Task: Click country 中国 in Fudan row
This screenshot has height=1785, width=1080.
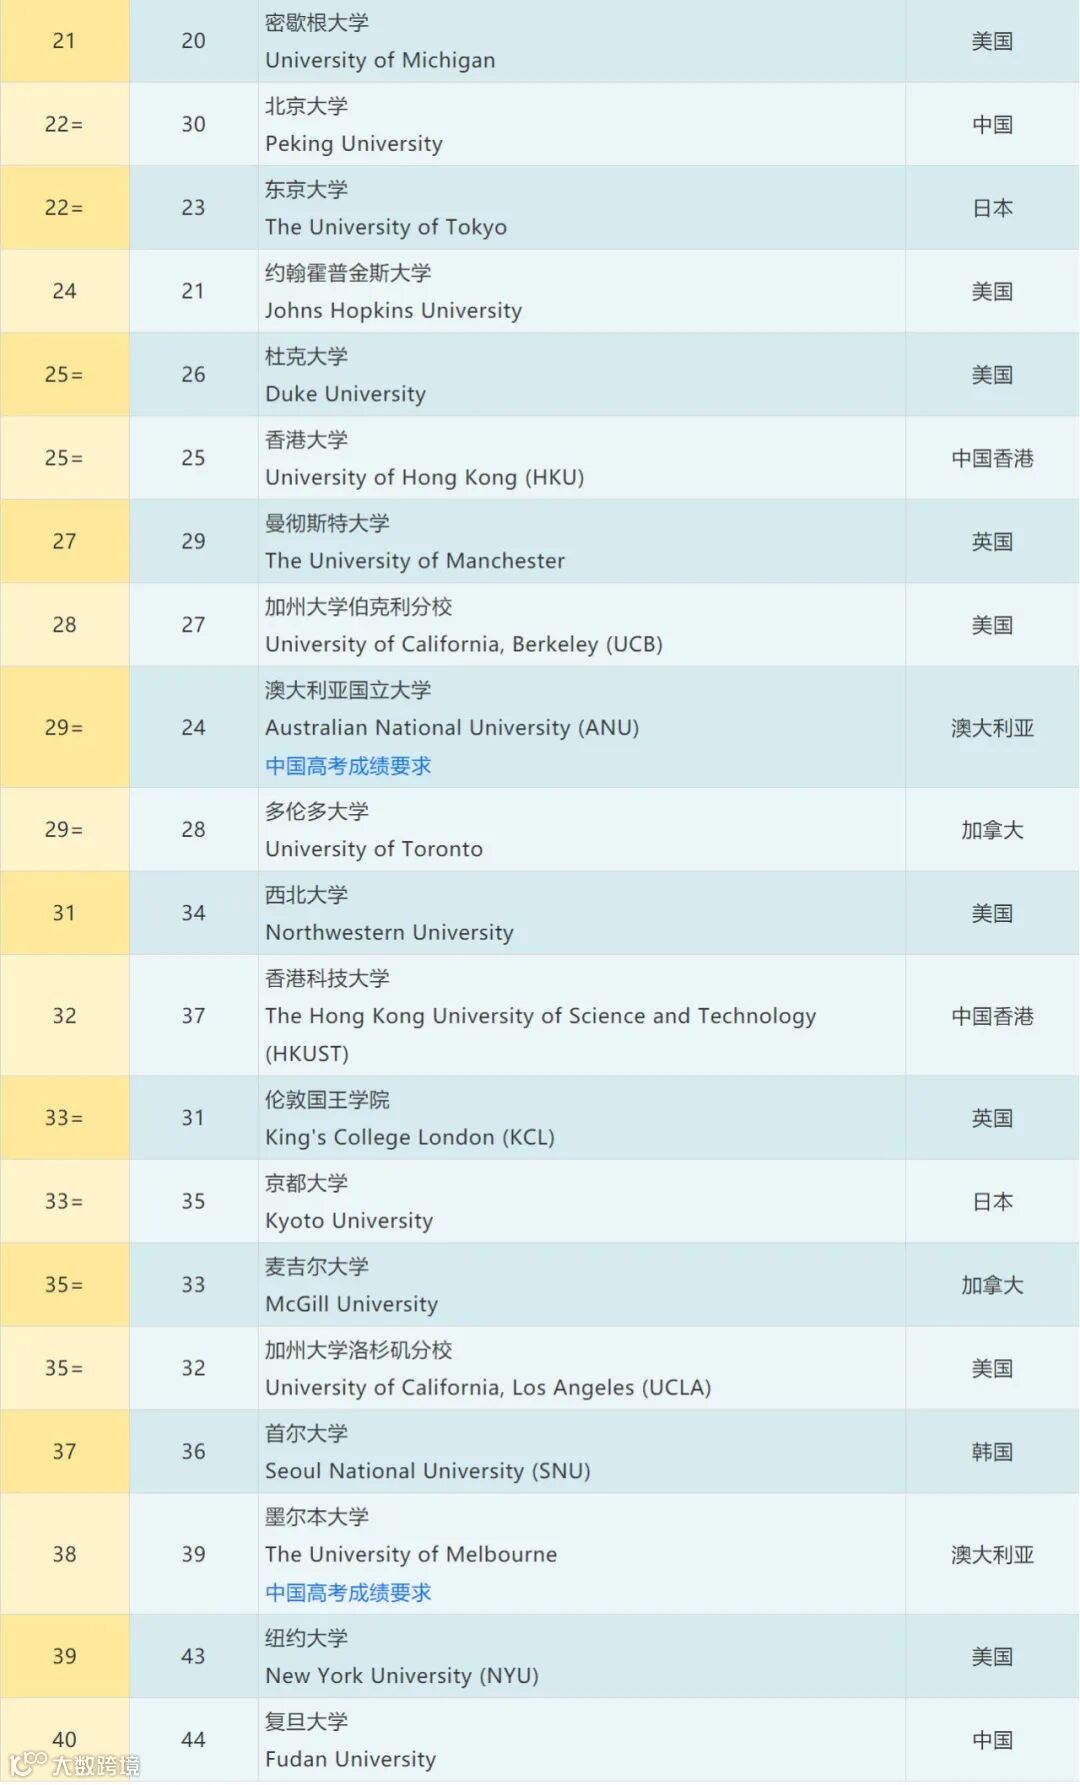Action: (992, 1740)
